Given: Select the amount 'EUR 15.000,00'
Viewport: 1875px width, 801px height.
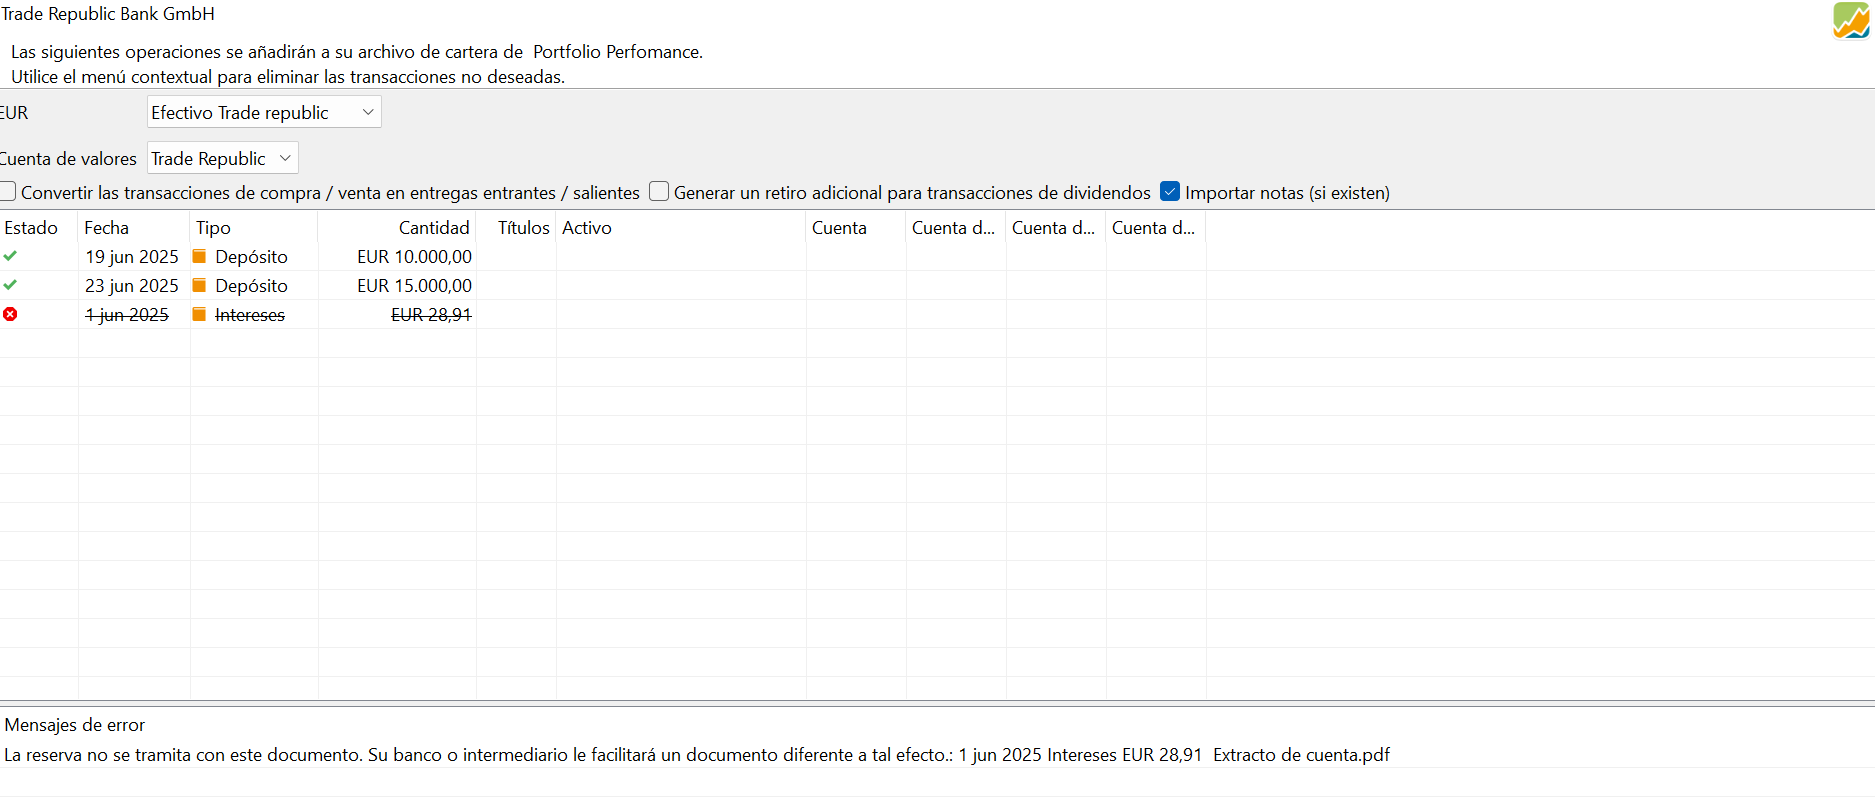Looking at the screenshot, I should [414, 286].
